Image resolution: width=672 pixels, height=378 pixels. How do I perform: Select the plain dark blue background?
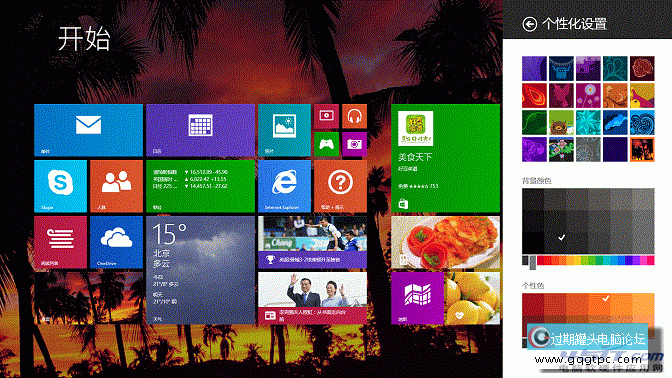click(x=615, y=149)
